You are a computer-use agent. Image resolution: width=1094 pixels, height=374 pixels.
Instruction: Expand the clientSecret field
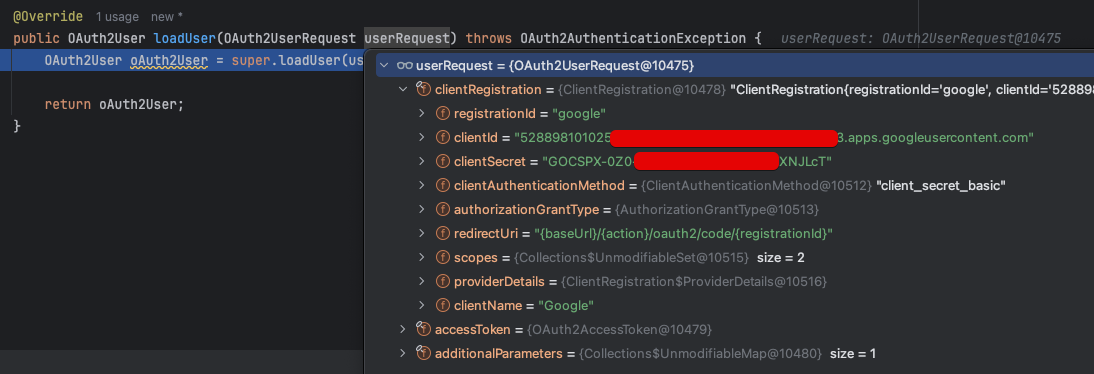pyautogui.click(x=421, y=162)
